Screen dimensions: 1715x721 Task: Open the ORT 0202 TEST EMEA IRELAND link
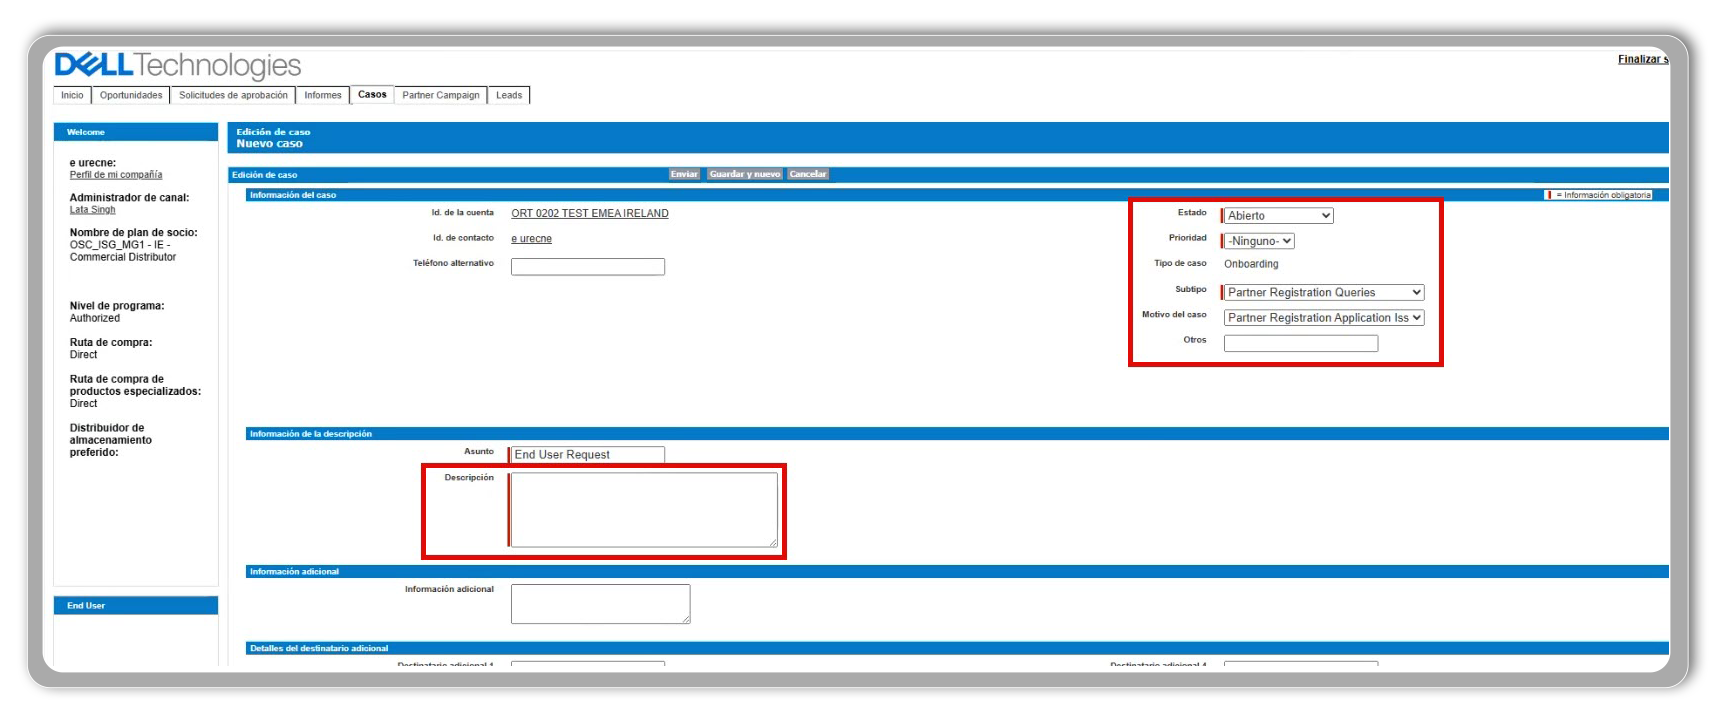coord(589,214)
